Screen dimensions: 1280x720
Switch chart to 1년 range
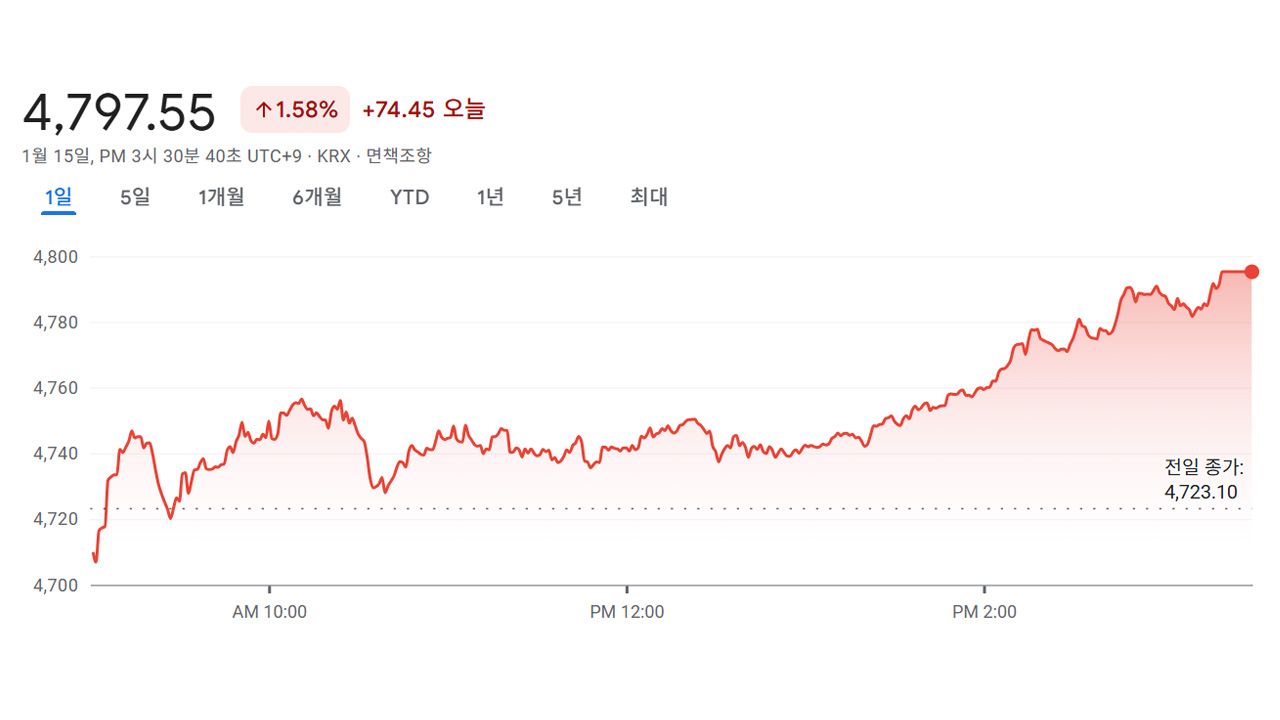pyautogui.click(x=490, y=197)
